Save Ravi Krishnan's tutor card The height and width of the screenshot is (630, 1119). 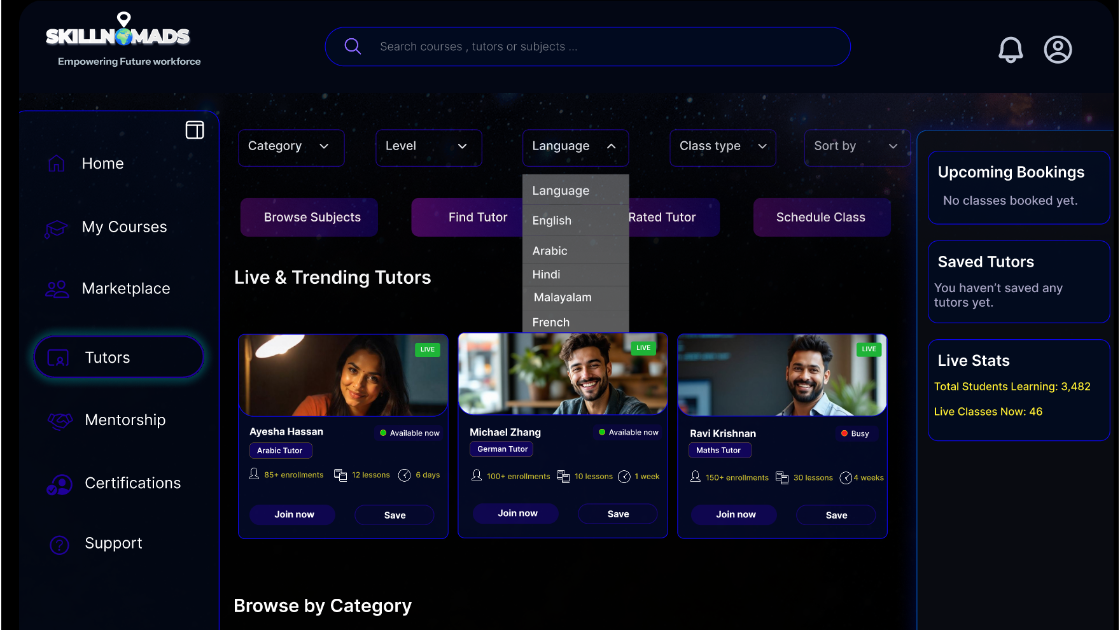(836, 516)
